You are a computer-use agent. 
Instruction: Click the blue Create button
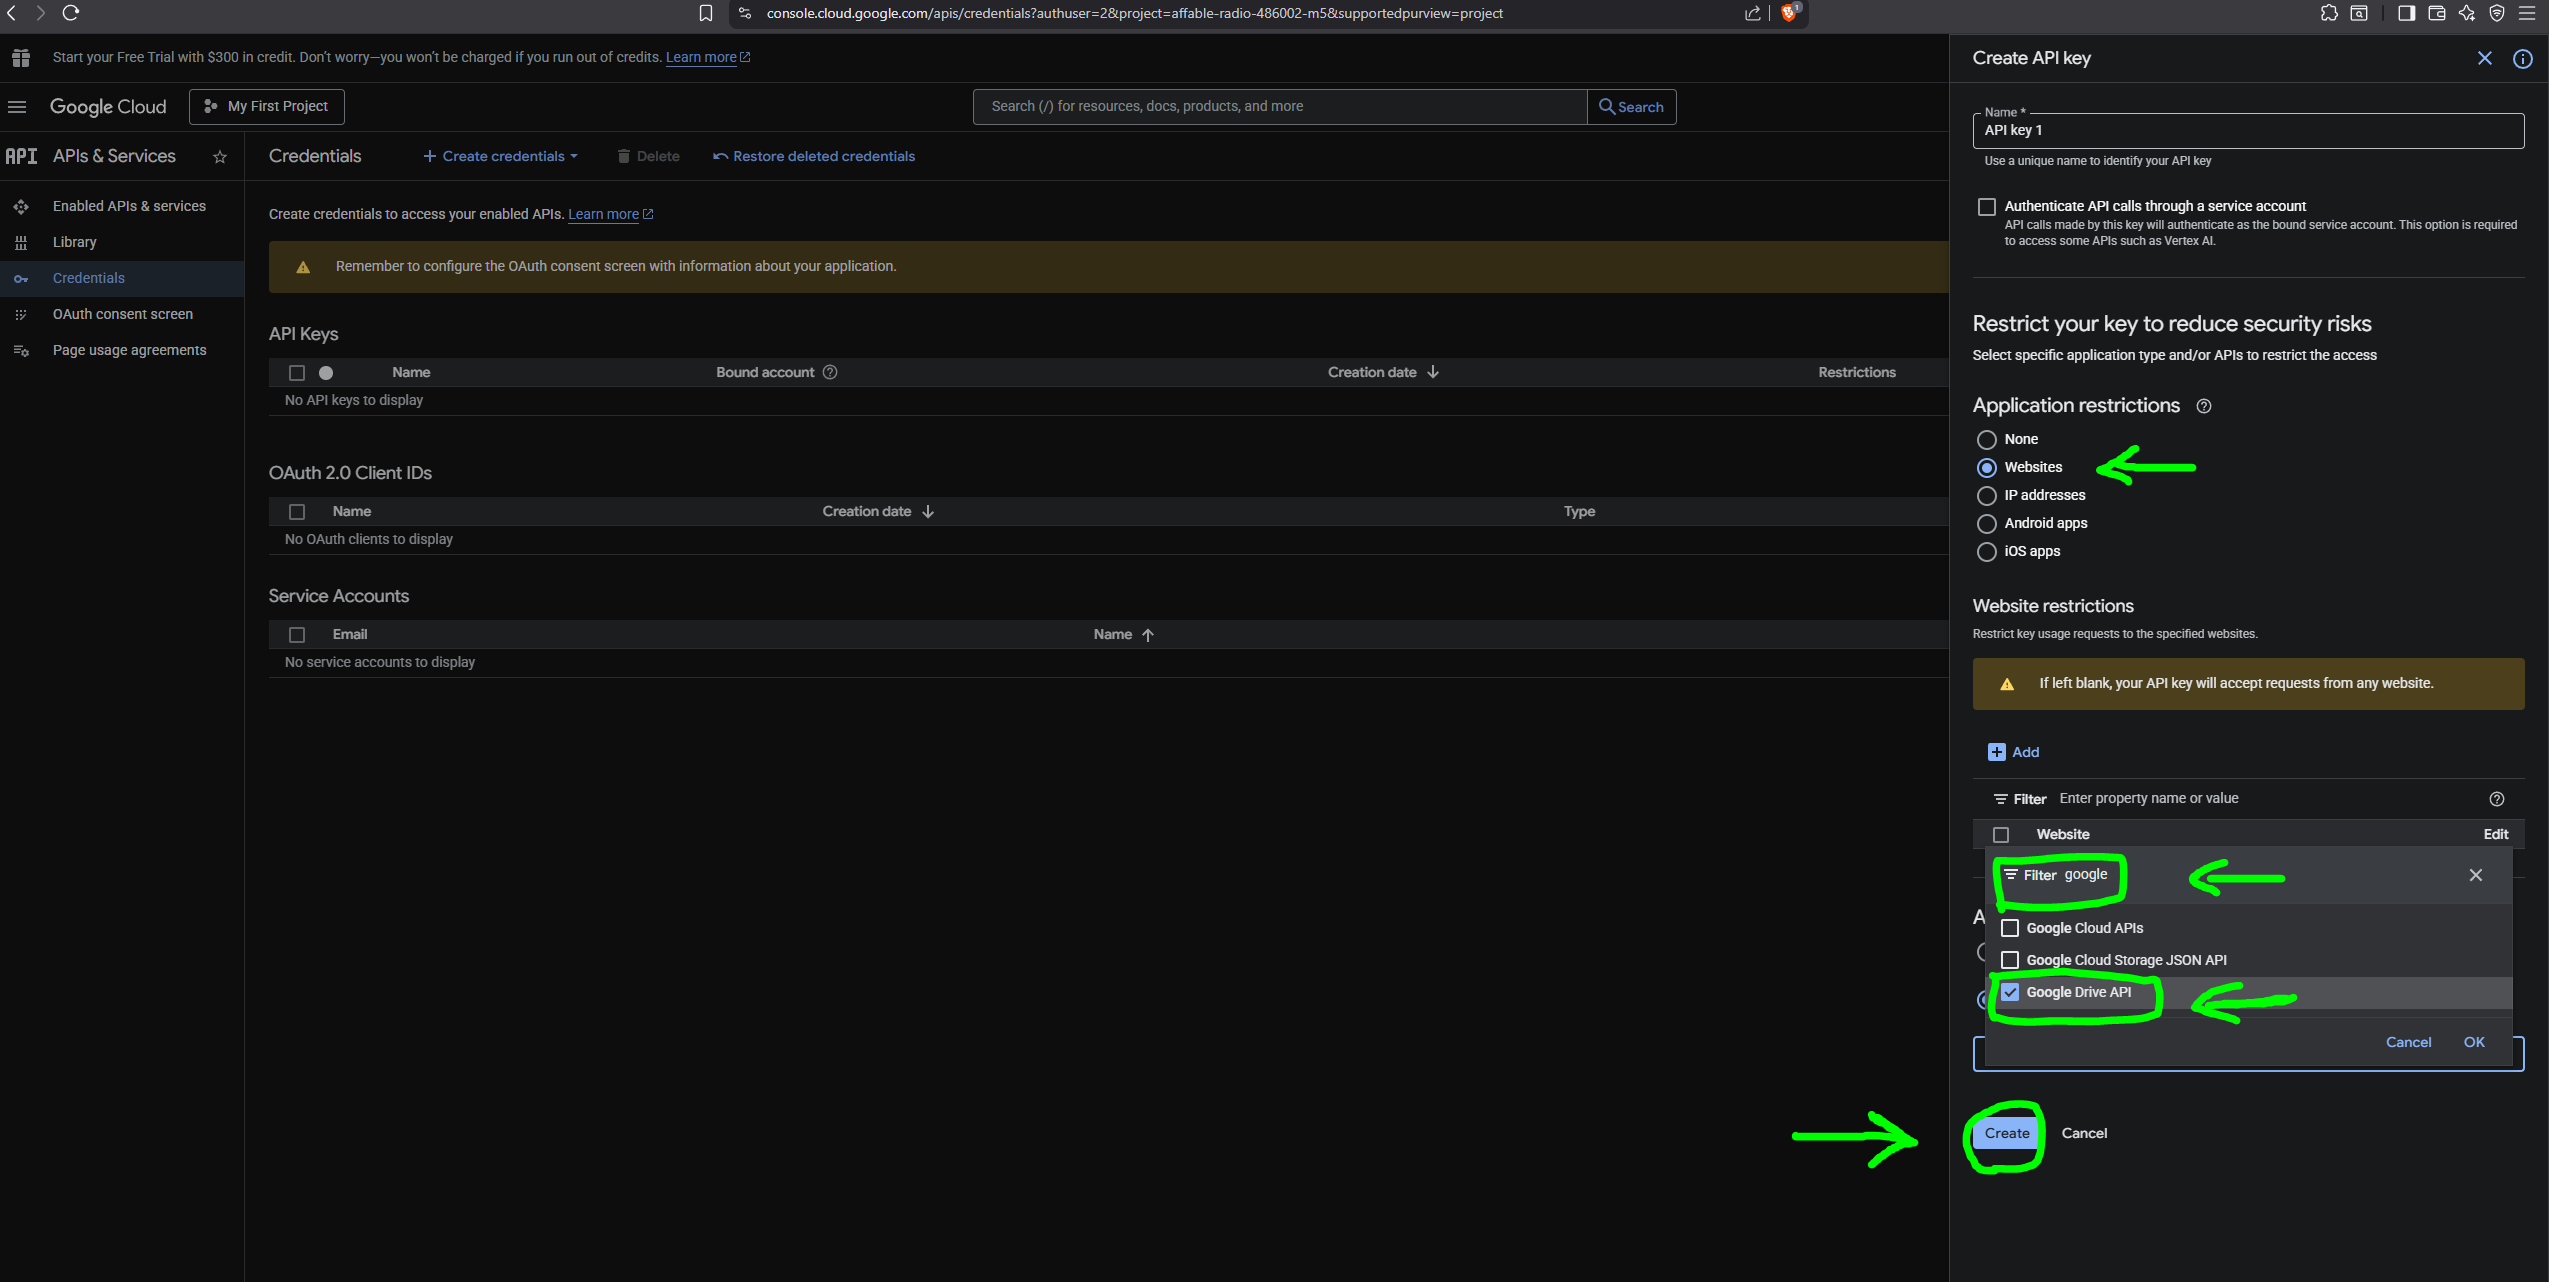[2006, 1133]
